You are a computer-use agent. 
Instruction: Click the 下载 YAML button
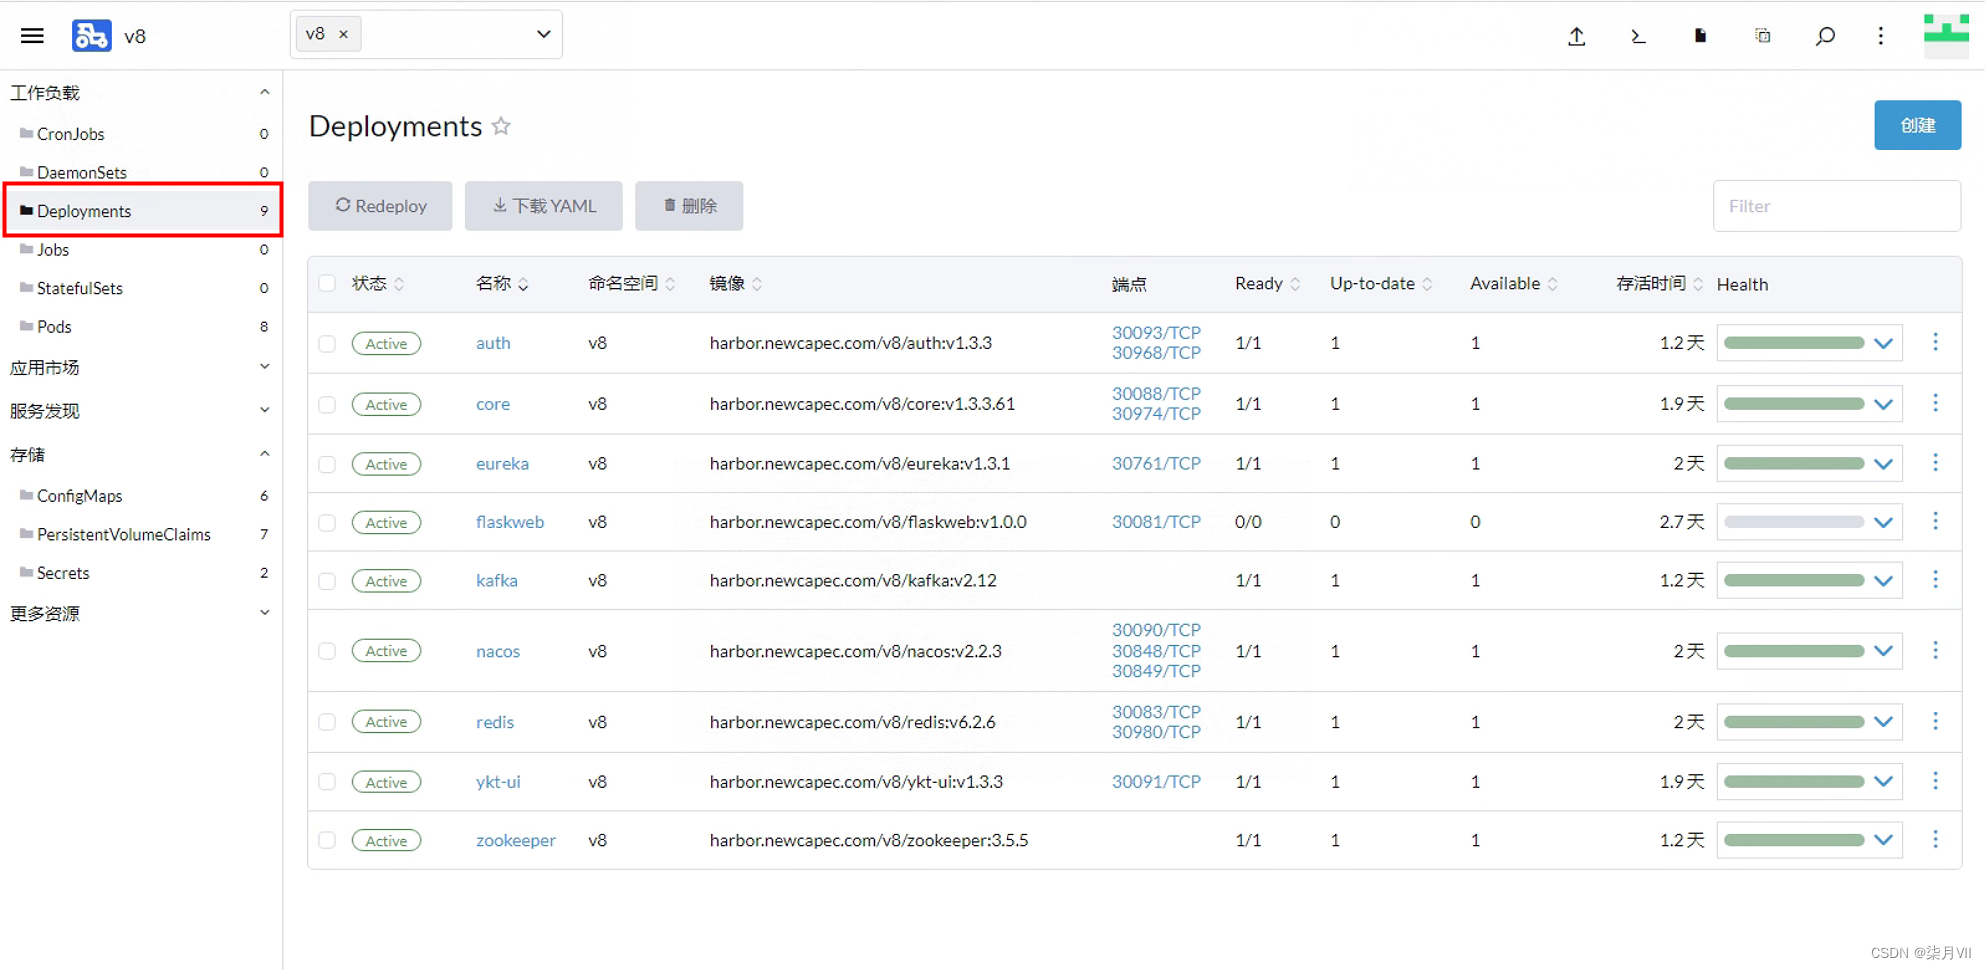click(543, 206)
